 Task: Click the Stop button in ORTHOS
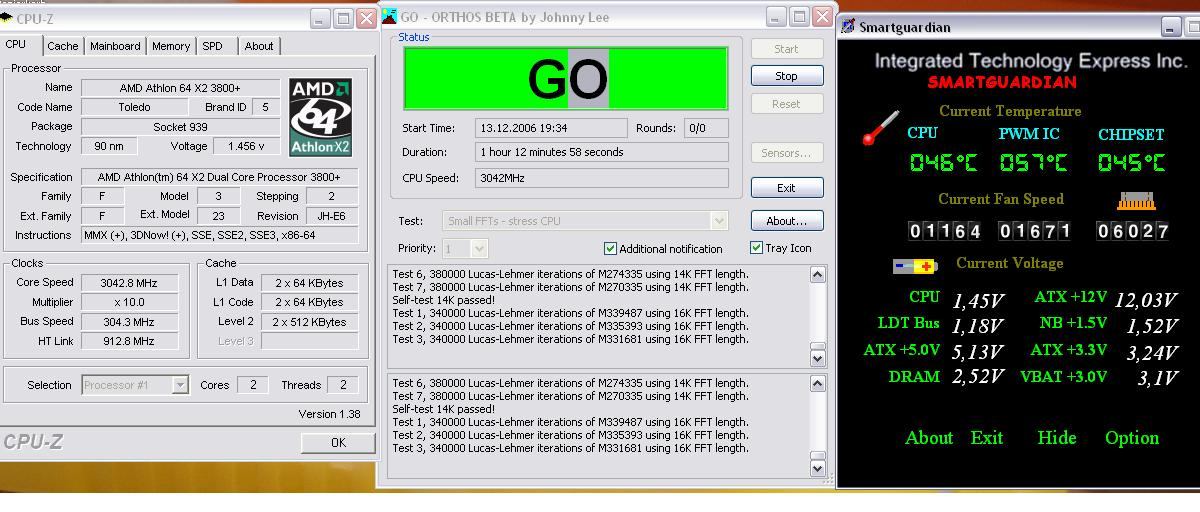[787, 76]
